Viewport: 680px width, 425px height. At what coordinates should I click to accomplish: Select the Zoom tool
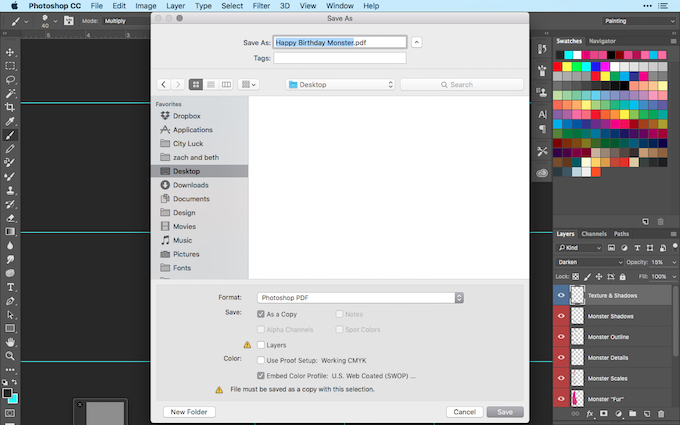tap(10, 356)
